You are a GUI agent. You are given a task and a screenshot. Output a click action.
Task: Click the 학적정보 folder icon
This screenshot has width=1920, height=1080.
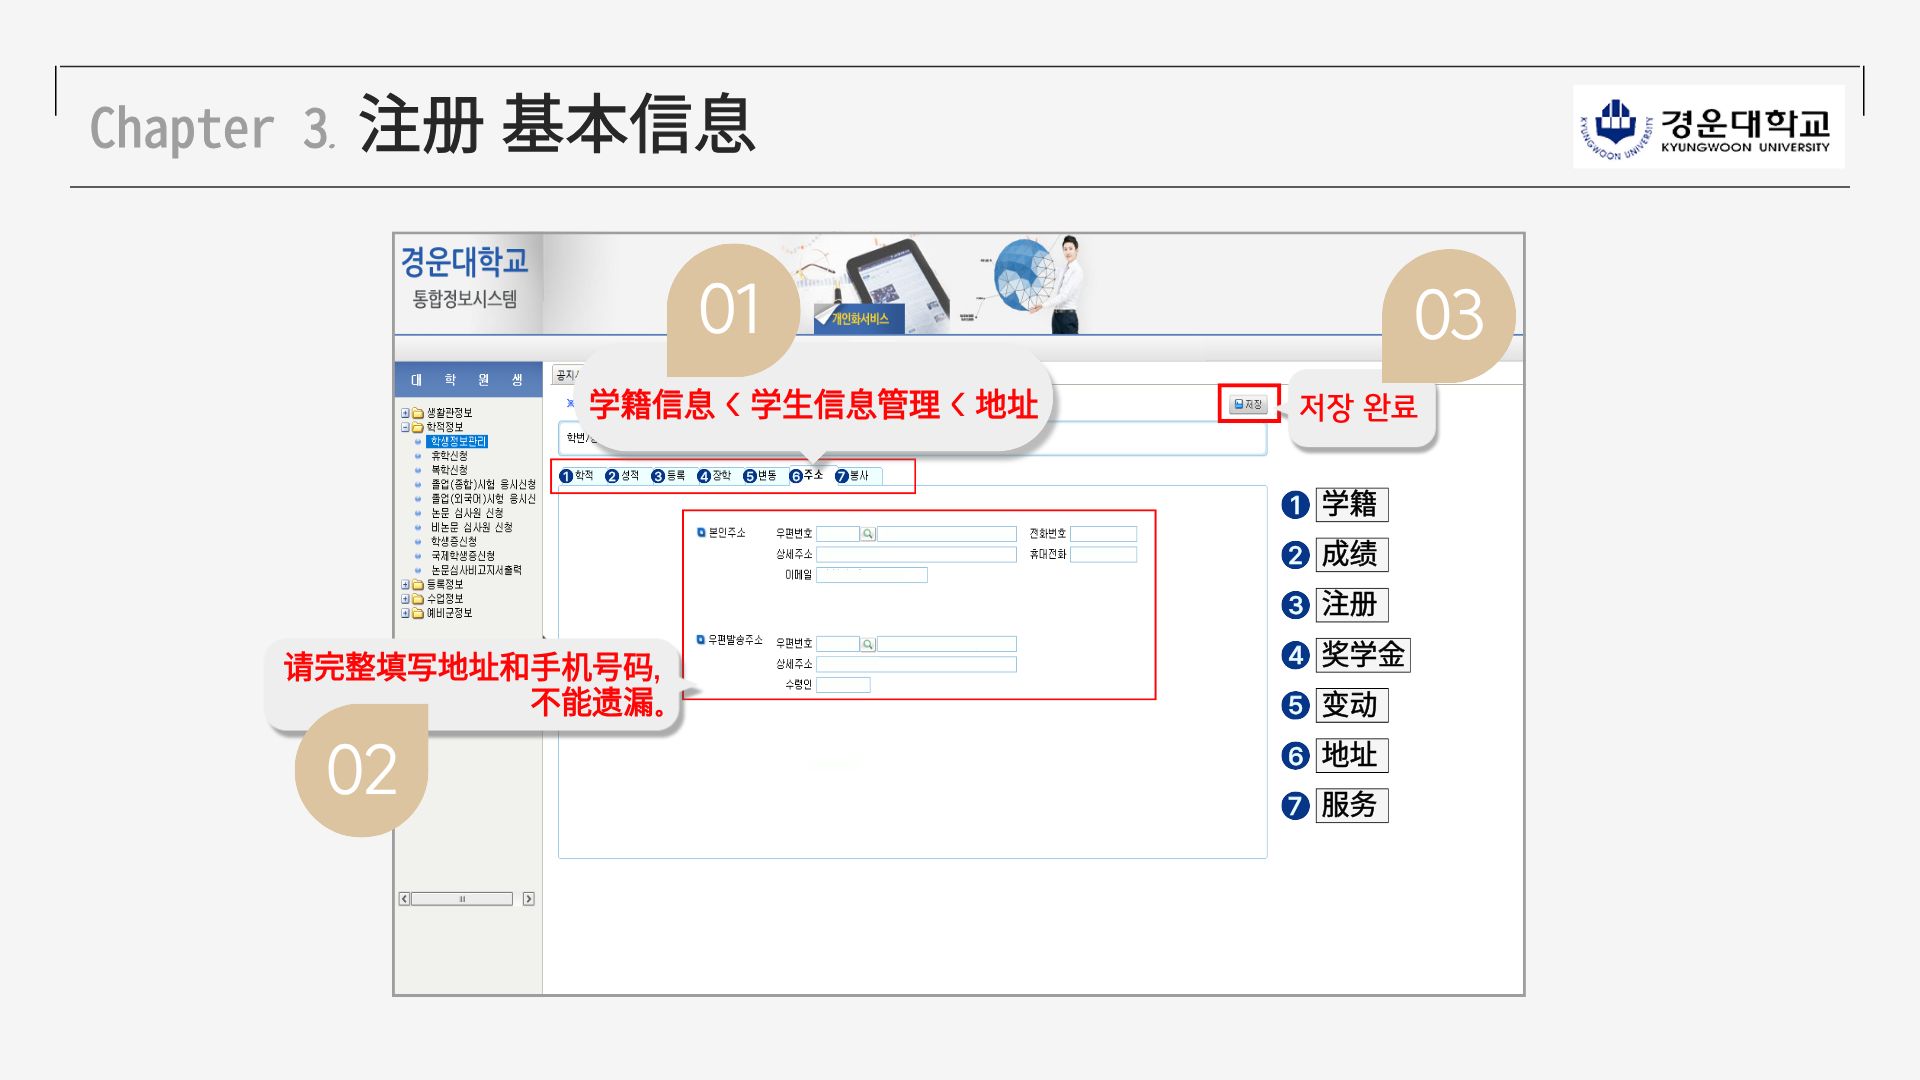point(418,427)
